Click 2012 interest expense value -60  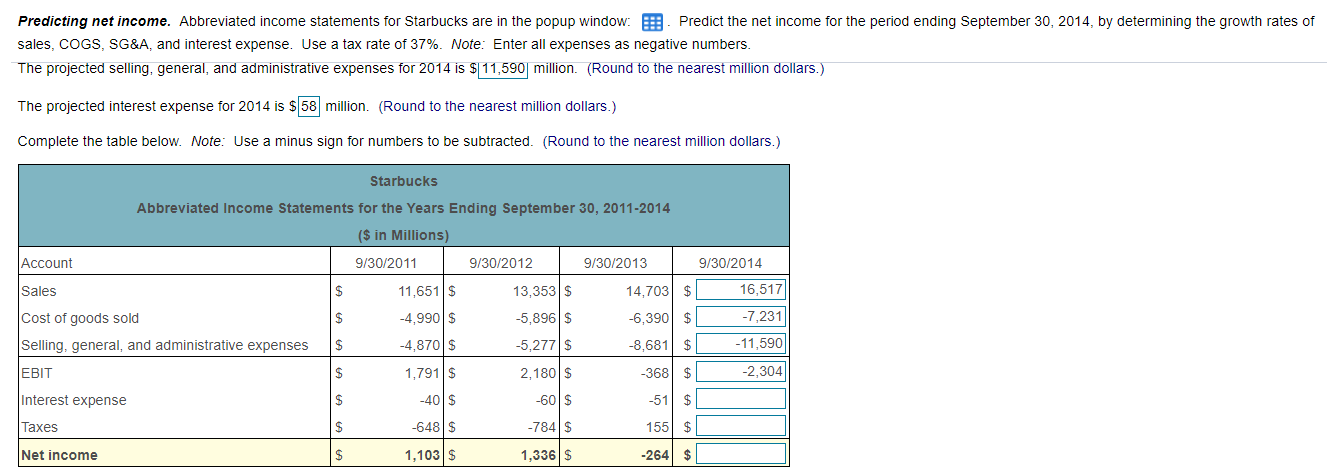point(546,400)
